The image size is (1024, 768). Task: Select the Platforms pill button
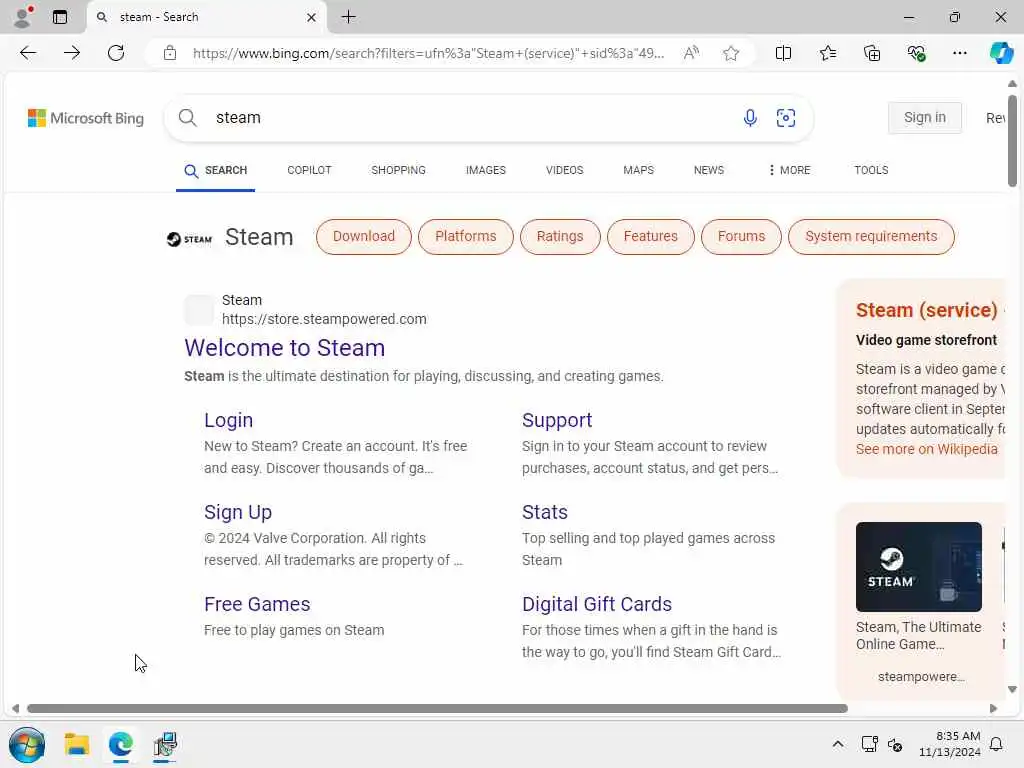pyautogui.click(x=466, y=236)
